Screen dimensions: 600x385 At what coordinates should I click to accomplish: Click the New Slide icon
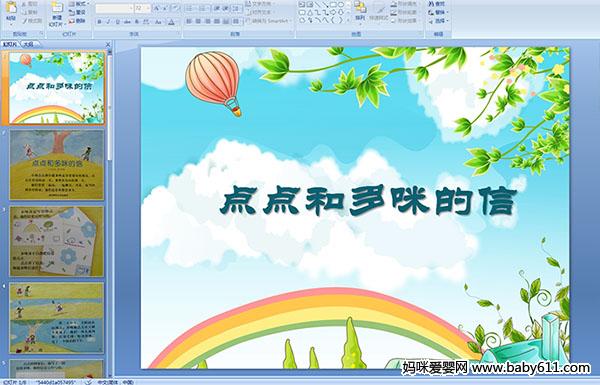pos(57,9)
